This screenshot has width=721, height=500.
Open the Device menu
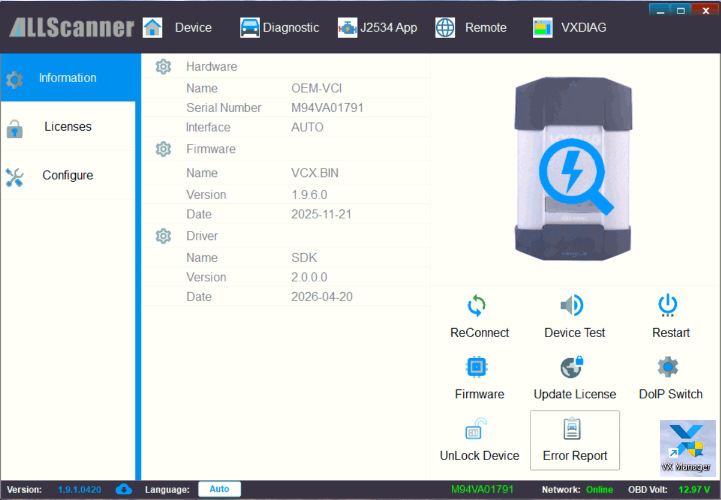tap(193, 28)
